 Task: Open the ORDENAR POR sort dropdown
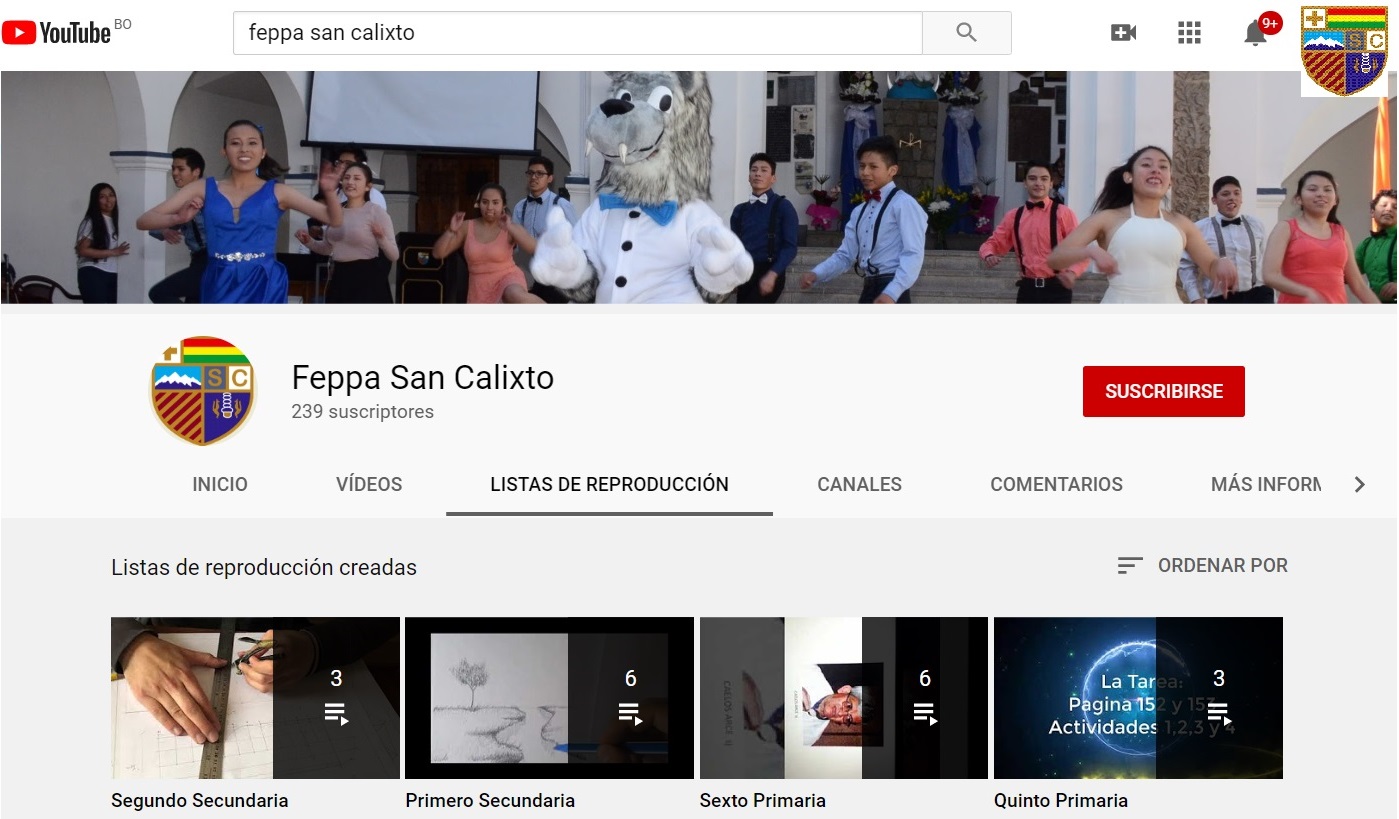[x=1203, y=566]
